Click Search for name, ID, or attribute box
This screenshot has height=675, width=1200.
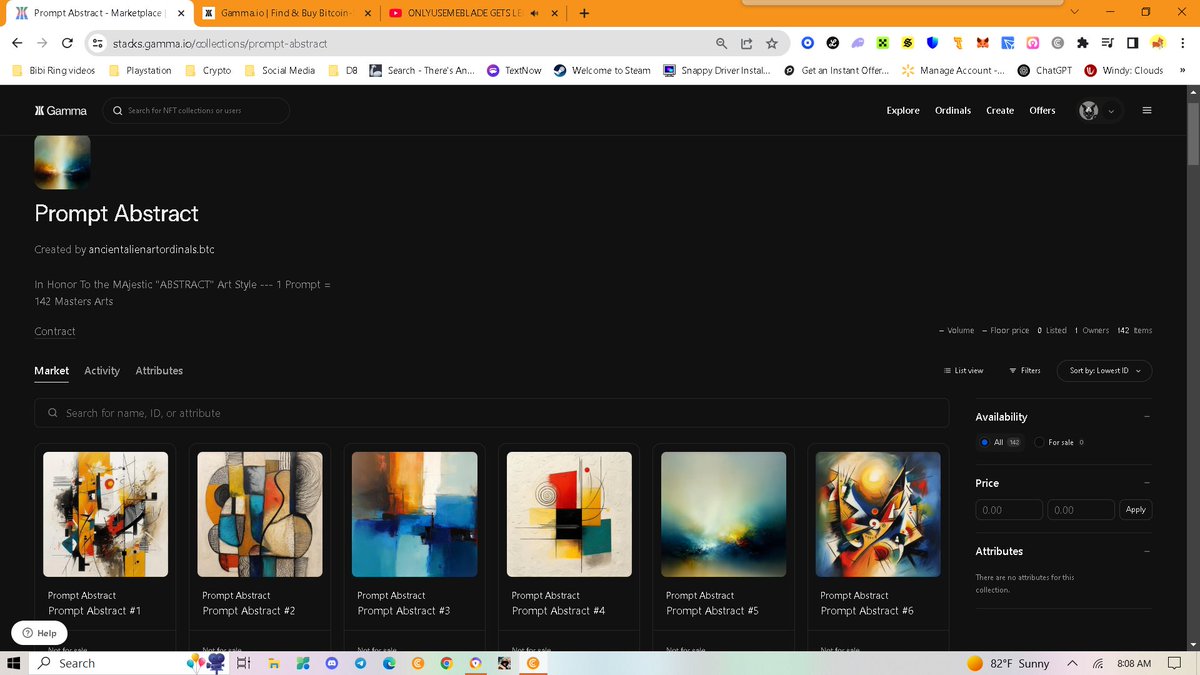[491, 412]
